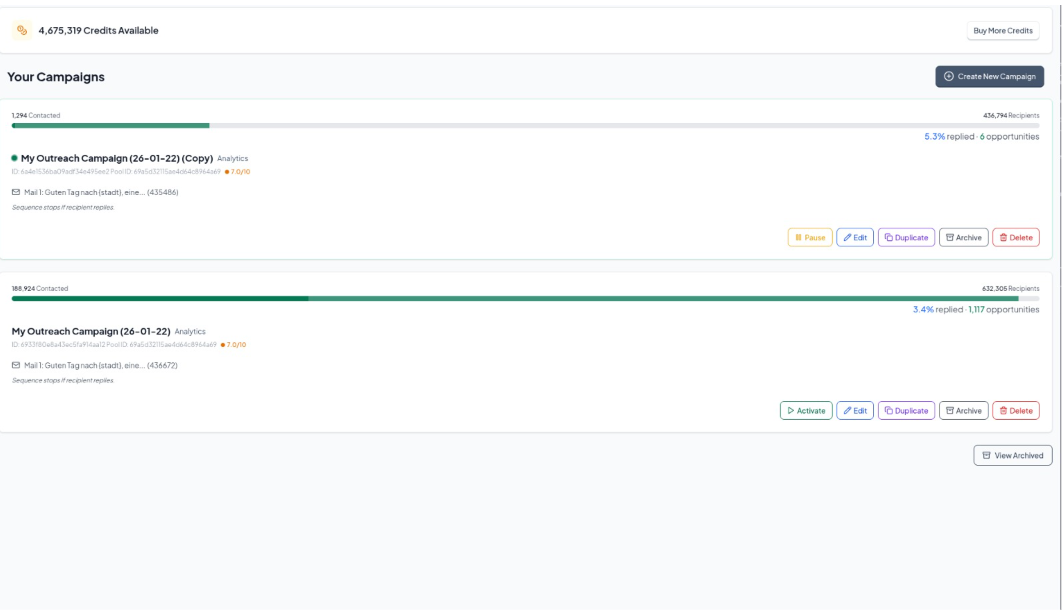Click the mail envelope icon in second campaign
The width and height of the screenshot is (1063, 610).
[x=16, y=365]
